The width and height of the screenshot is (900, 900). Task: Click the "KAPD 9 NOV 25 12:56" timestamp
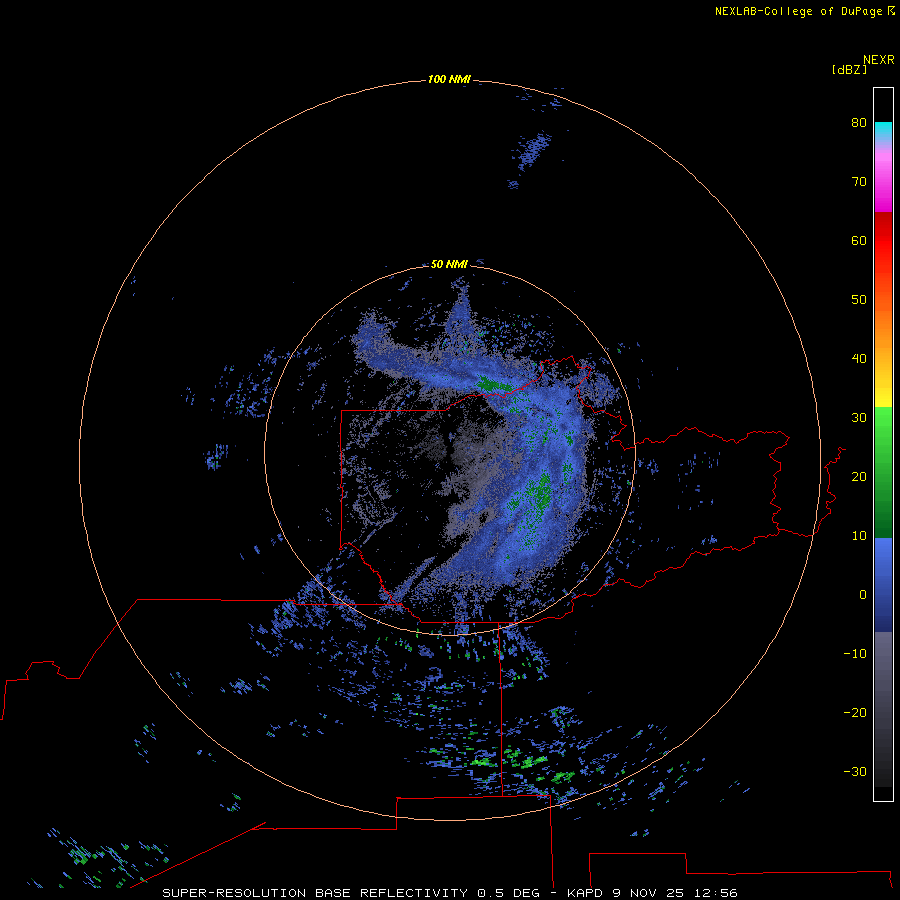click(652, 893)
